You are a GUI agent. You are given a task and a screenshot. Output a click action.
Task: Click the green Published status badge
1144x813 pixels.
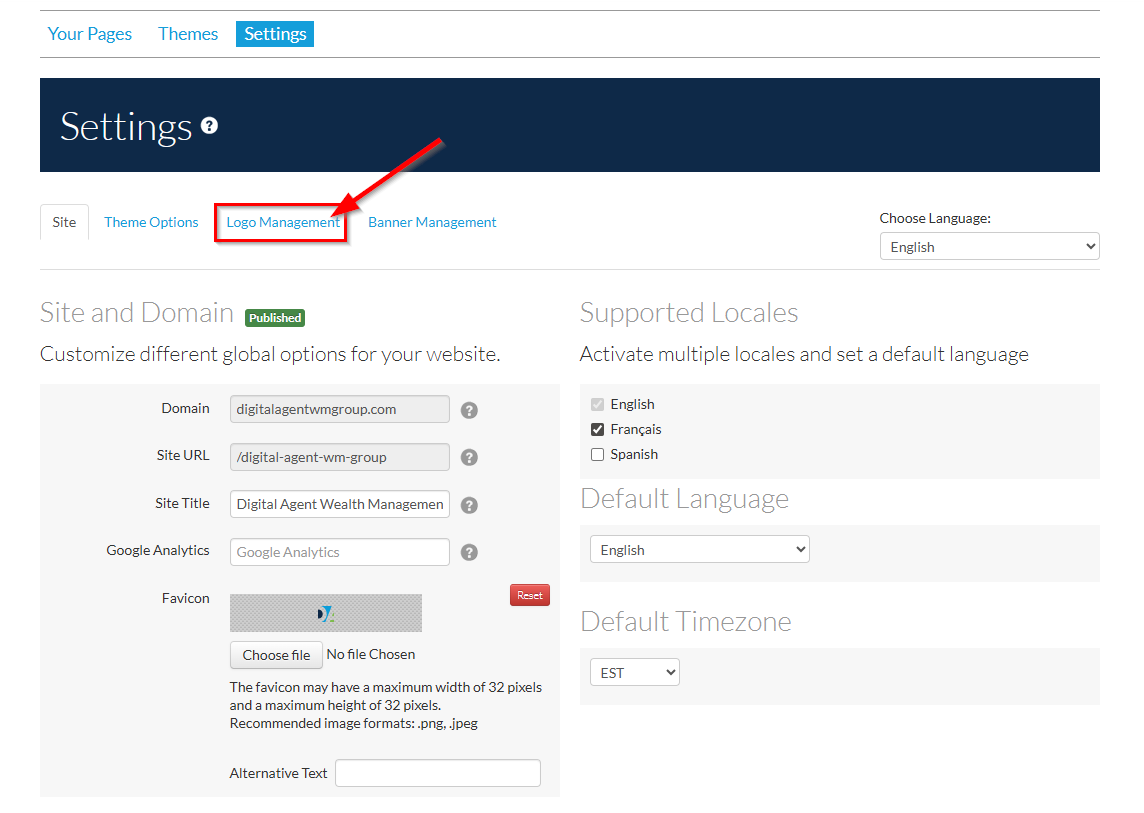[275, 317]
